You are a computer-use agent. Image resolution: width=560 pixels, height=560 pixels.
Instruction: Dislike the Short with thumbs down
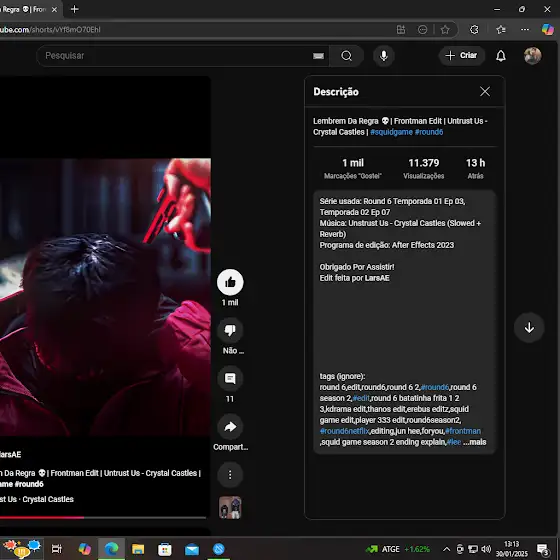[230, 330]
